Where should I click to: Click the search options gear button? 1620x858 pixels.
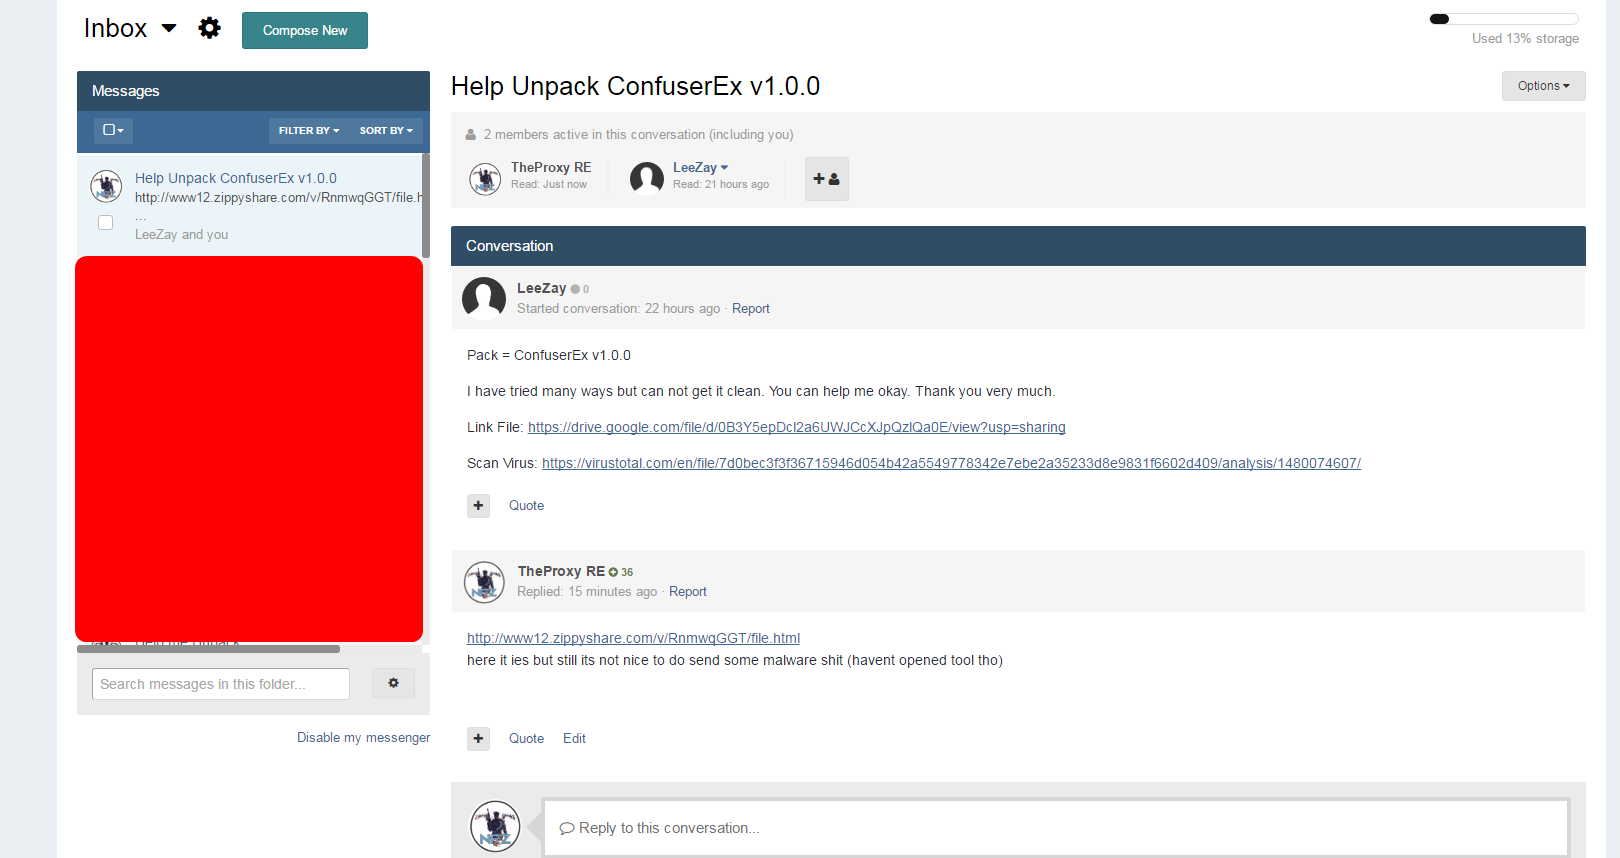tap(393, 683)
